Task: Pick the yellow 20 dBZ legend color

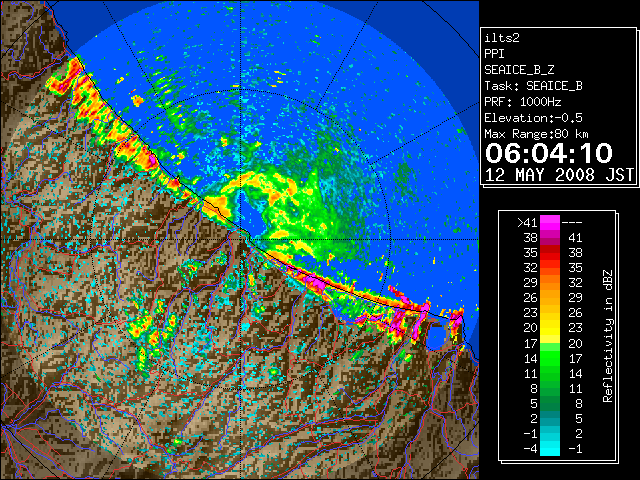Action: [x=550, y=328]
